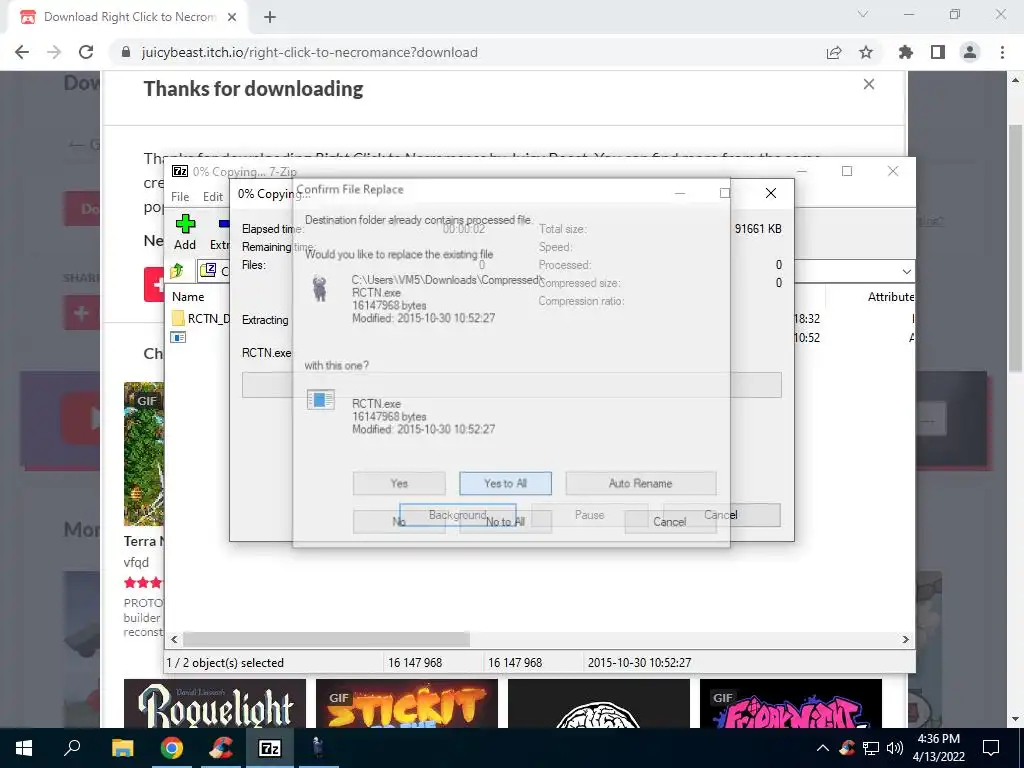Go up one folder in 7-Zip
This screenshot has height=768, width=1024.
click(x=178, y=270)
